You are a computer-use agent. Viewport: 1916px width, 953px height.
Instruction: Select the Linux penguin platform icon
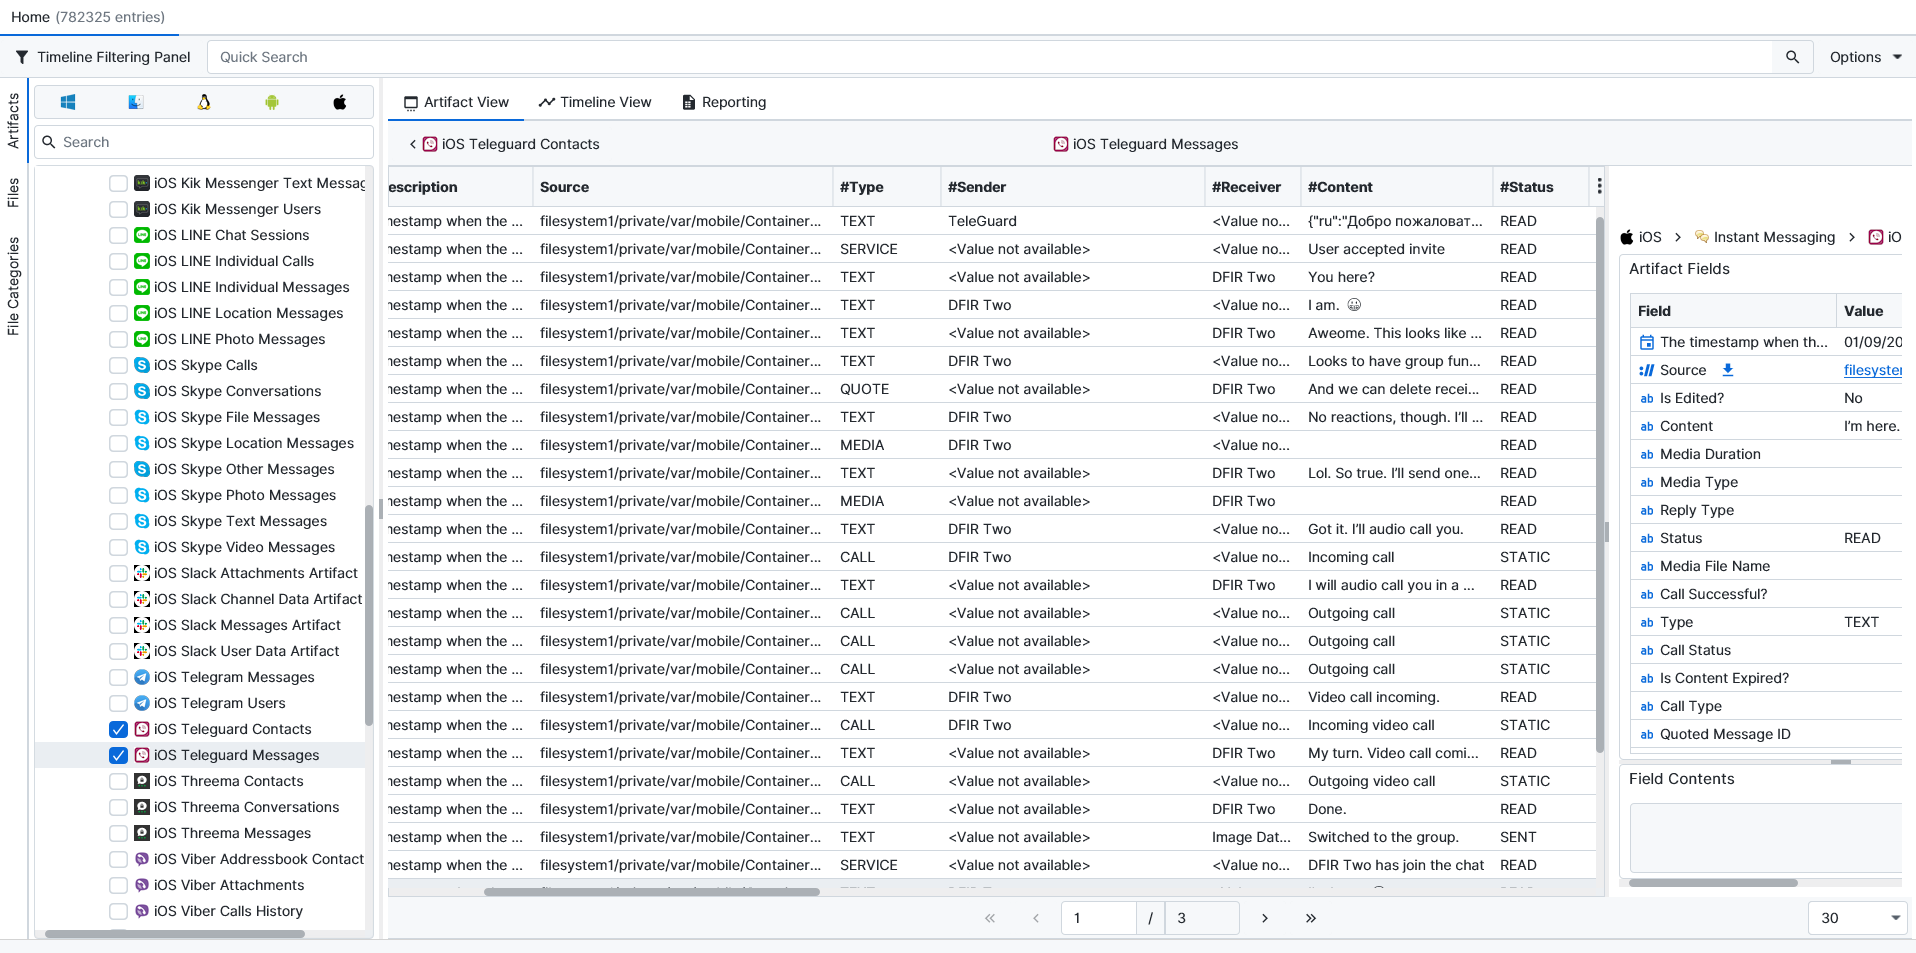[x=204, y=102]
